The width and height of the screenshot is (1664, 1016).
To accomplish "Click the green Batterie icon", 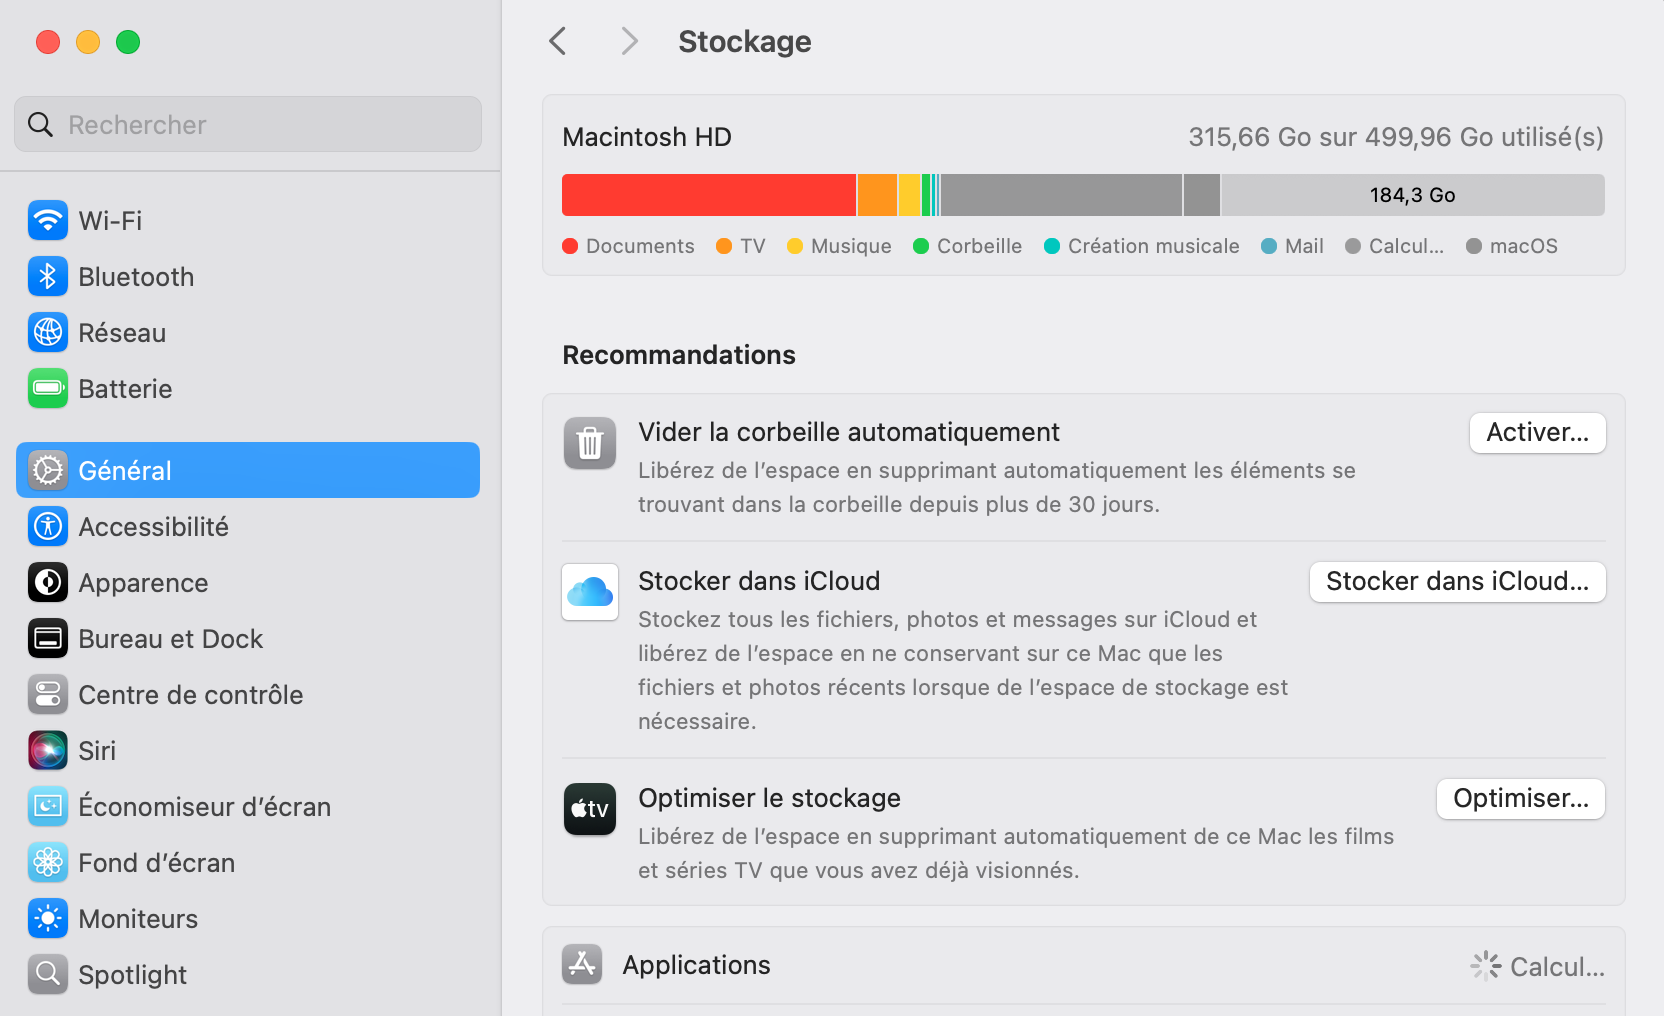I will pos(48,388).
